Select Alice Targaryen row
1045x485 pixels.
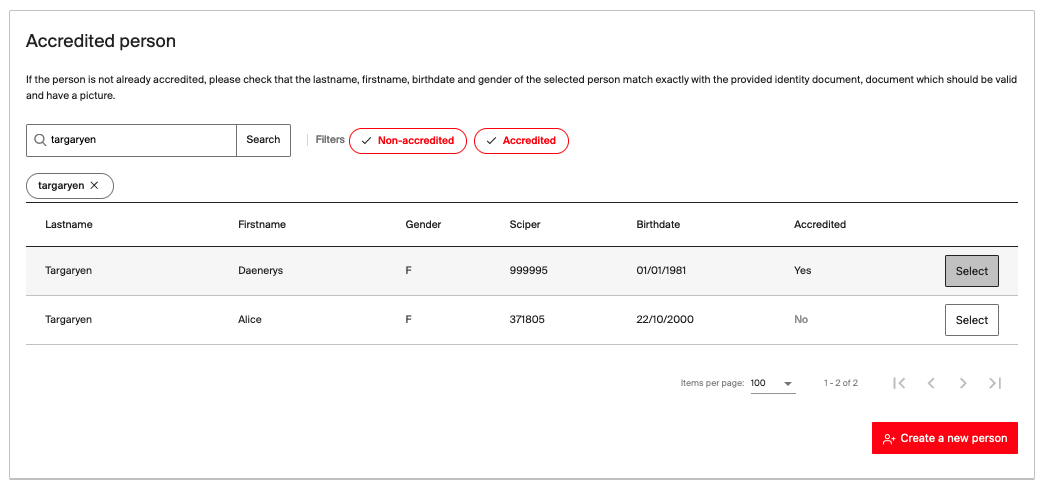click(x=971, y=320)
